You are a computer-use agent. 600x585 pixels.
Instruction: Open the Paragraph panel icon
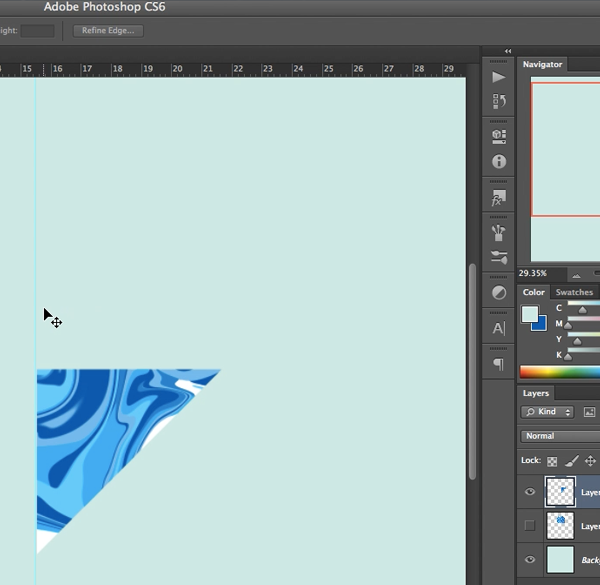point(499,364)
